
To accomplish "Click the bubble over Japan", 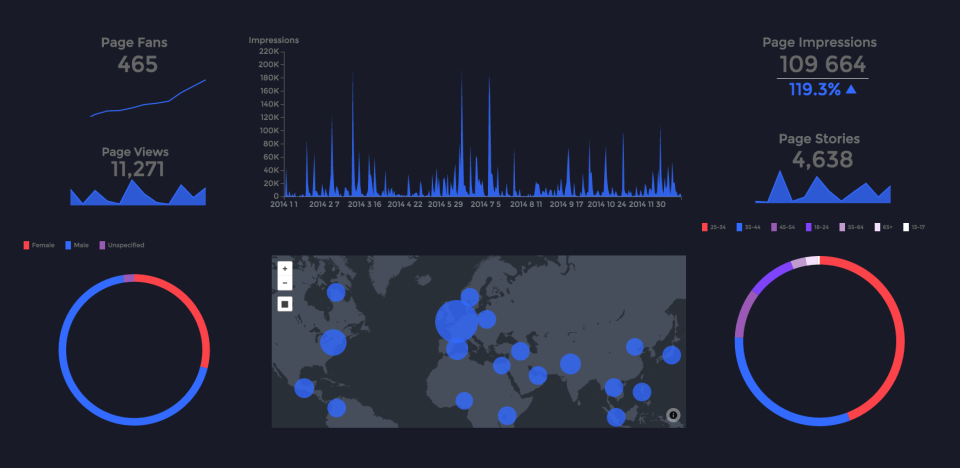I will [672, 355].
